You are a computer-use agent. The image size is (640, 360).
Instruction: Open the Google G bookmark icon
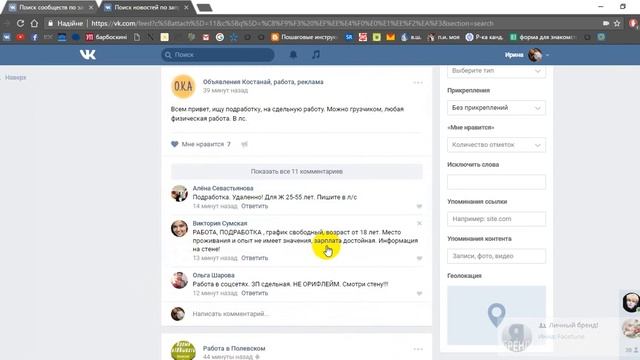(x=220, y=37)
